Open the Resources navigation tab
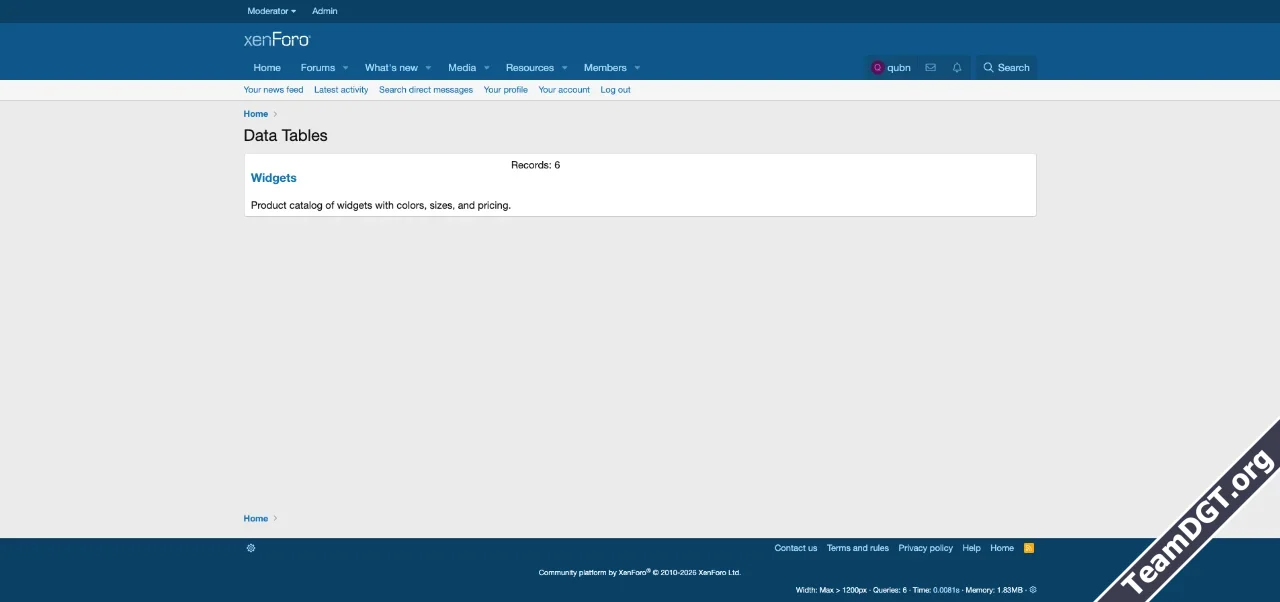 (529, 68)
